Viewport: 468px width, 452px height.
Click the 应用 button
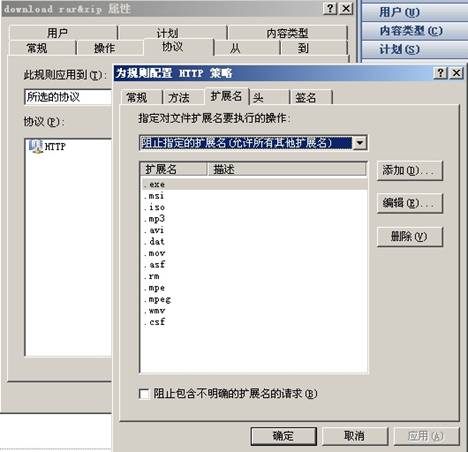(x=426, y=435)
